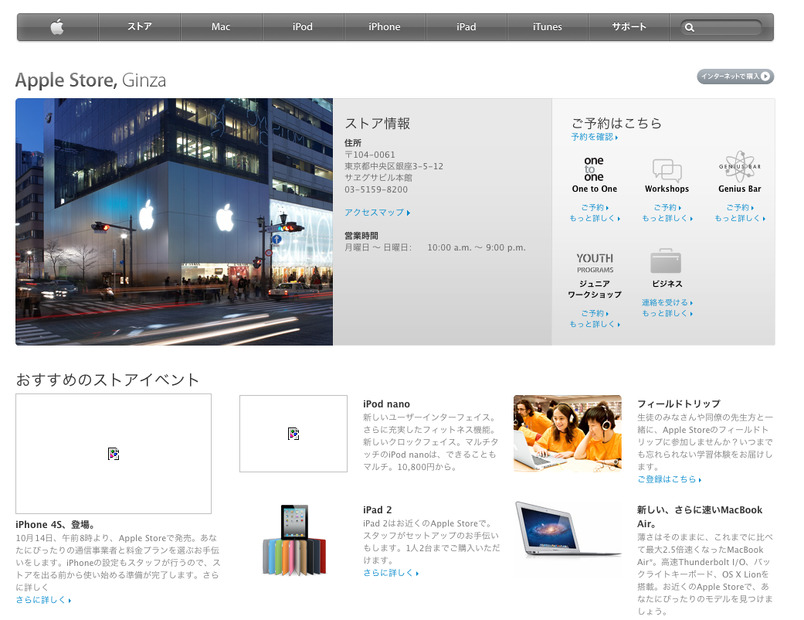
Task: Click the Workshops label
Action: click(667, 189)
